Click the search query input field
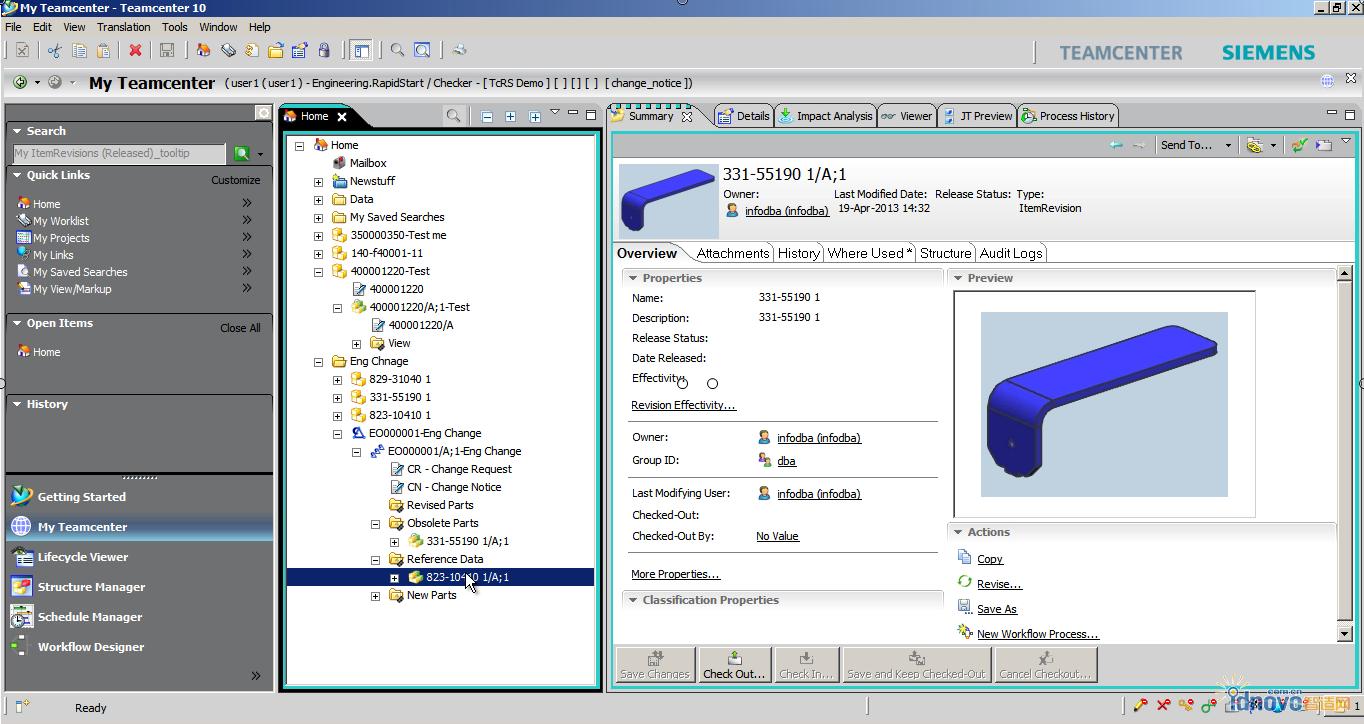Screen dimensions: 1364x724 click(119, 153)
